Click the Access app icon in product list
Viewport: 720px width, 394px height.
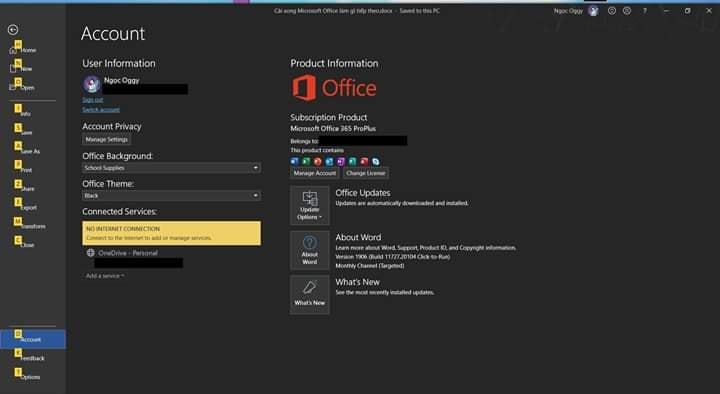coord(364,161)
